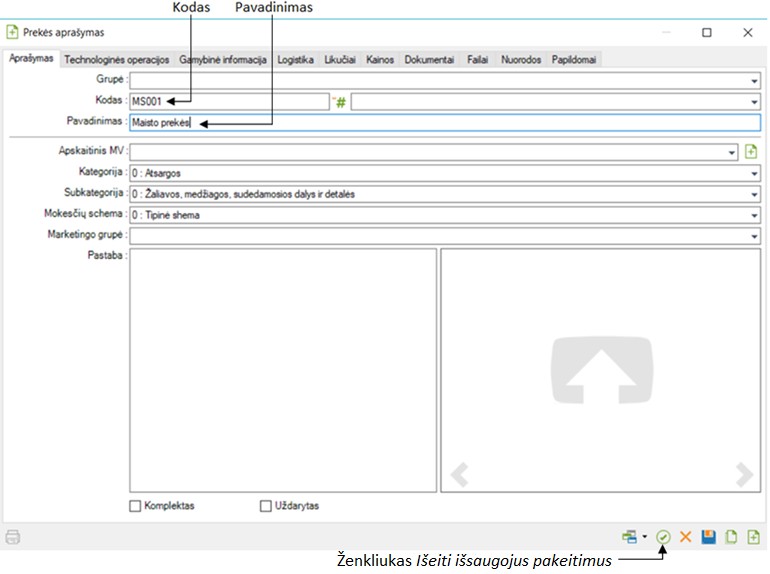
Task: Click the printer icon at bottom left
Action: coord(13,537)
